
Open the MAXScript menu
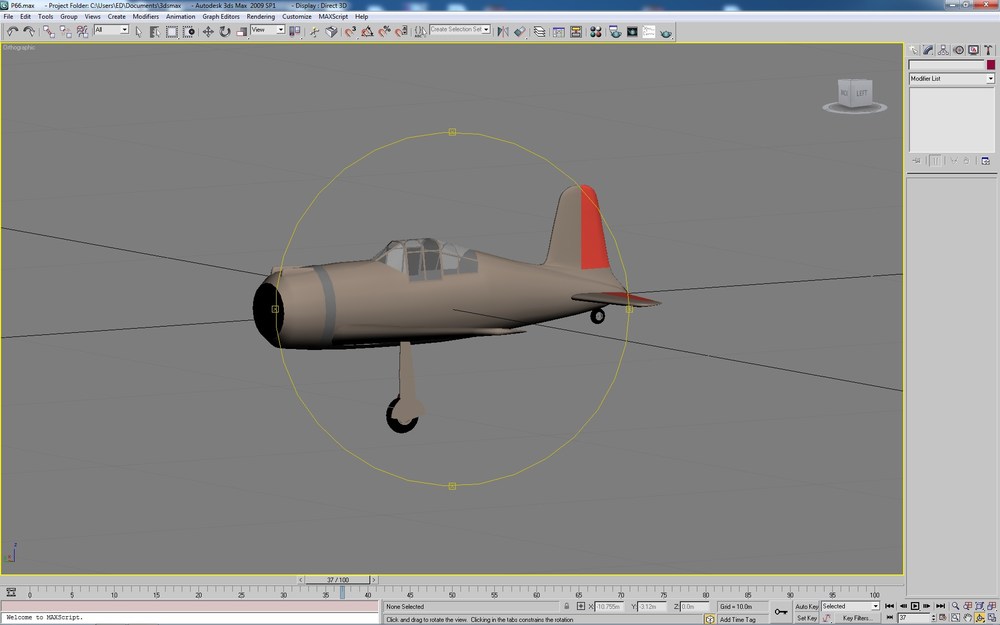click(x=334, y=17)
